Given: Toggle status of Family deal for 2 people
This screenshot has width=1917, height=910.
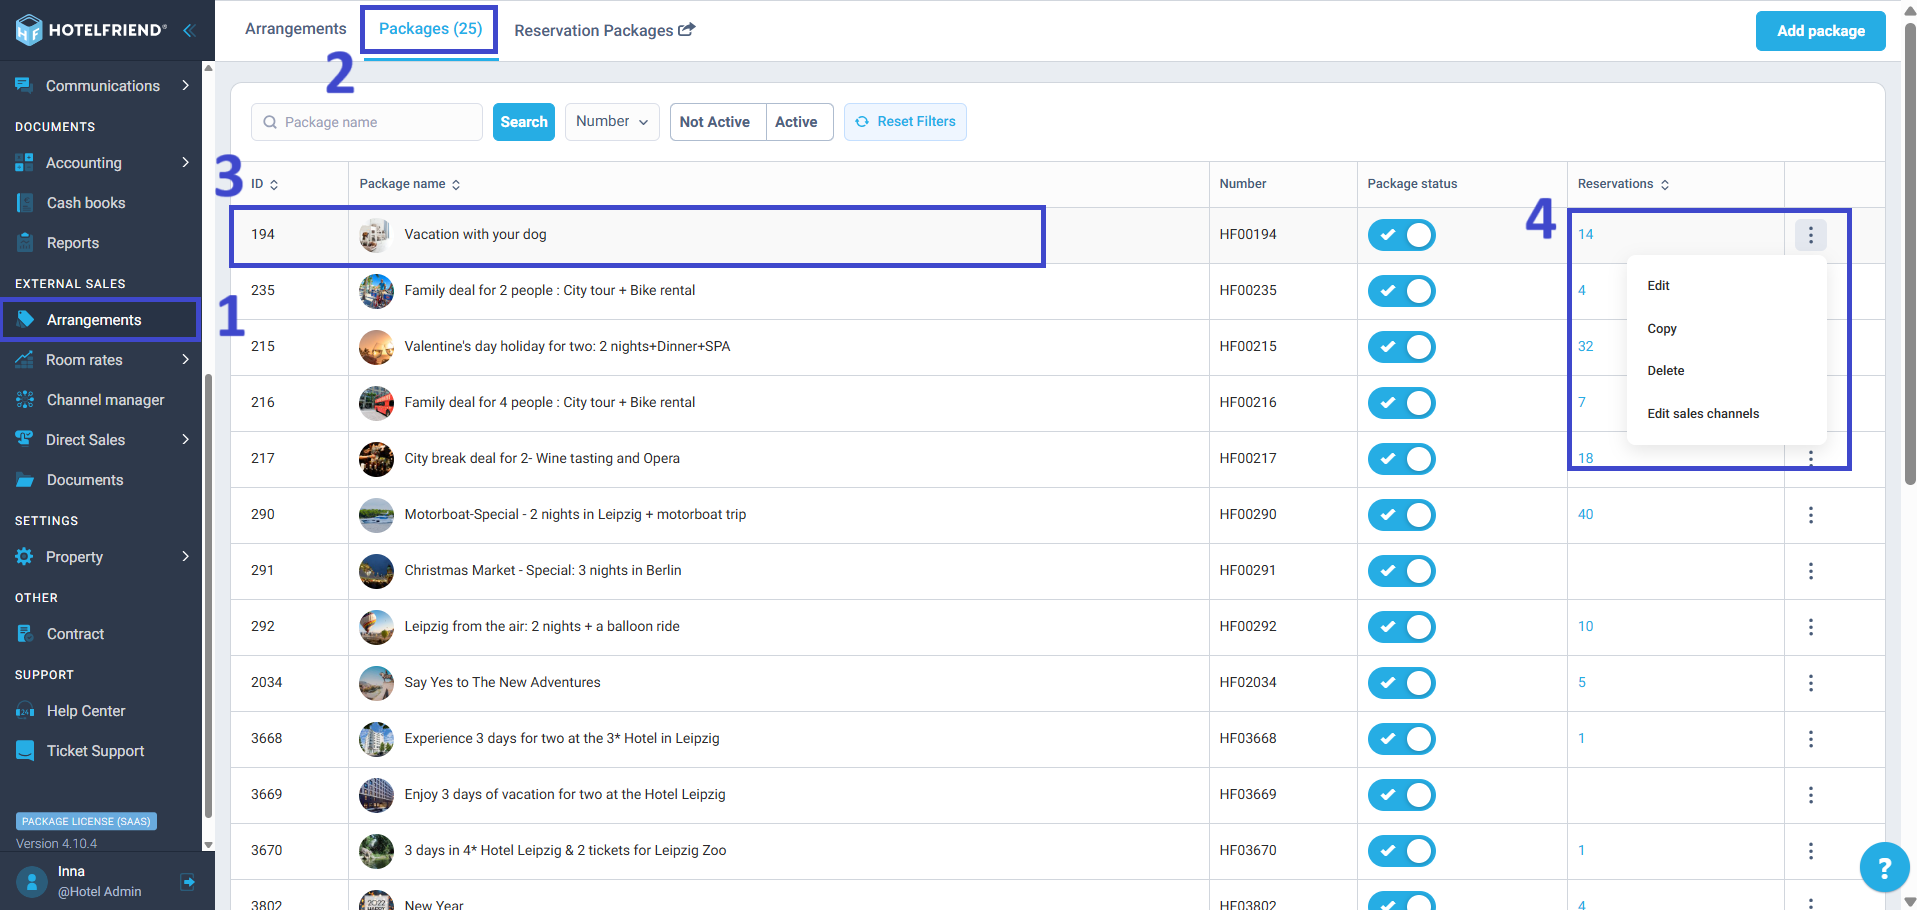Looking at the screenshot, I should coord(1401,291).
